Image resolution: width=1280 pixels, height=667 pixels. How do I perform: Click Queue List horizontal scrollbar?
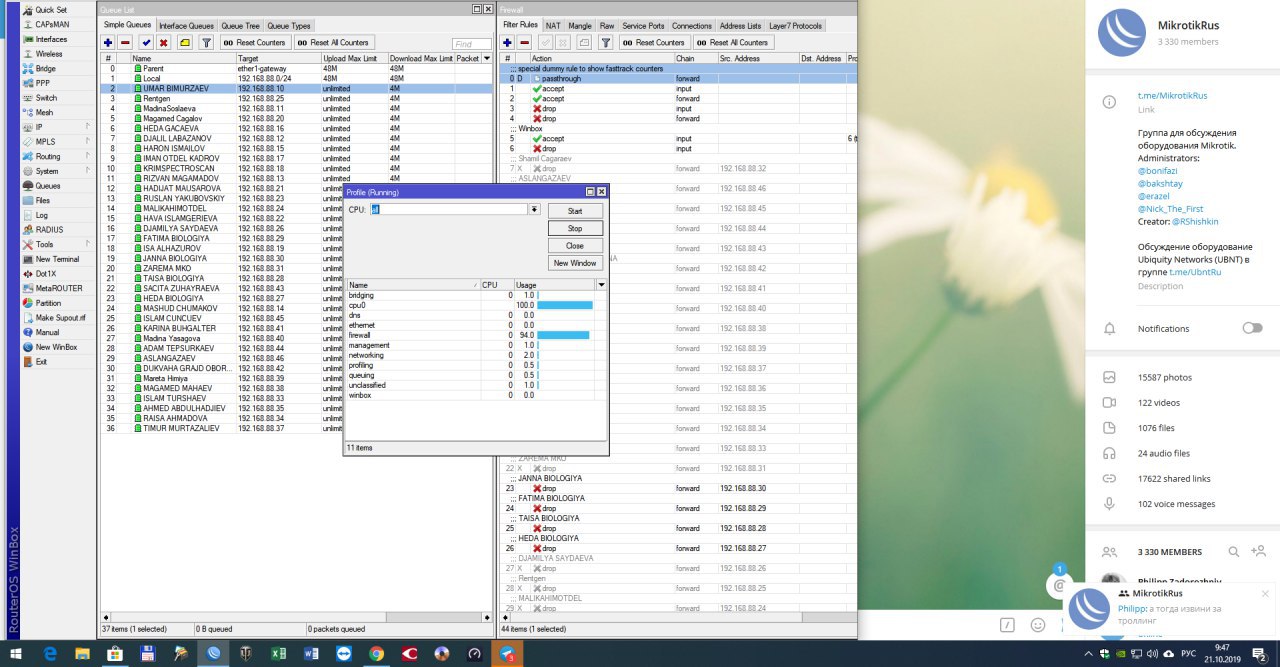[x=297, y=617]
